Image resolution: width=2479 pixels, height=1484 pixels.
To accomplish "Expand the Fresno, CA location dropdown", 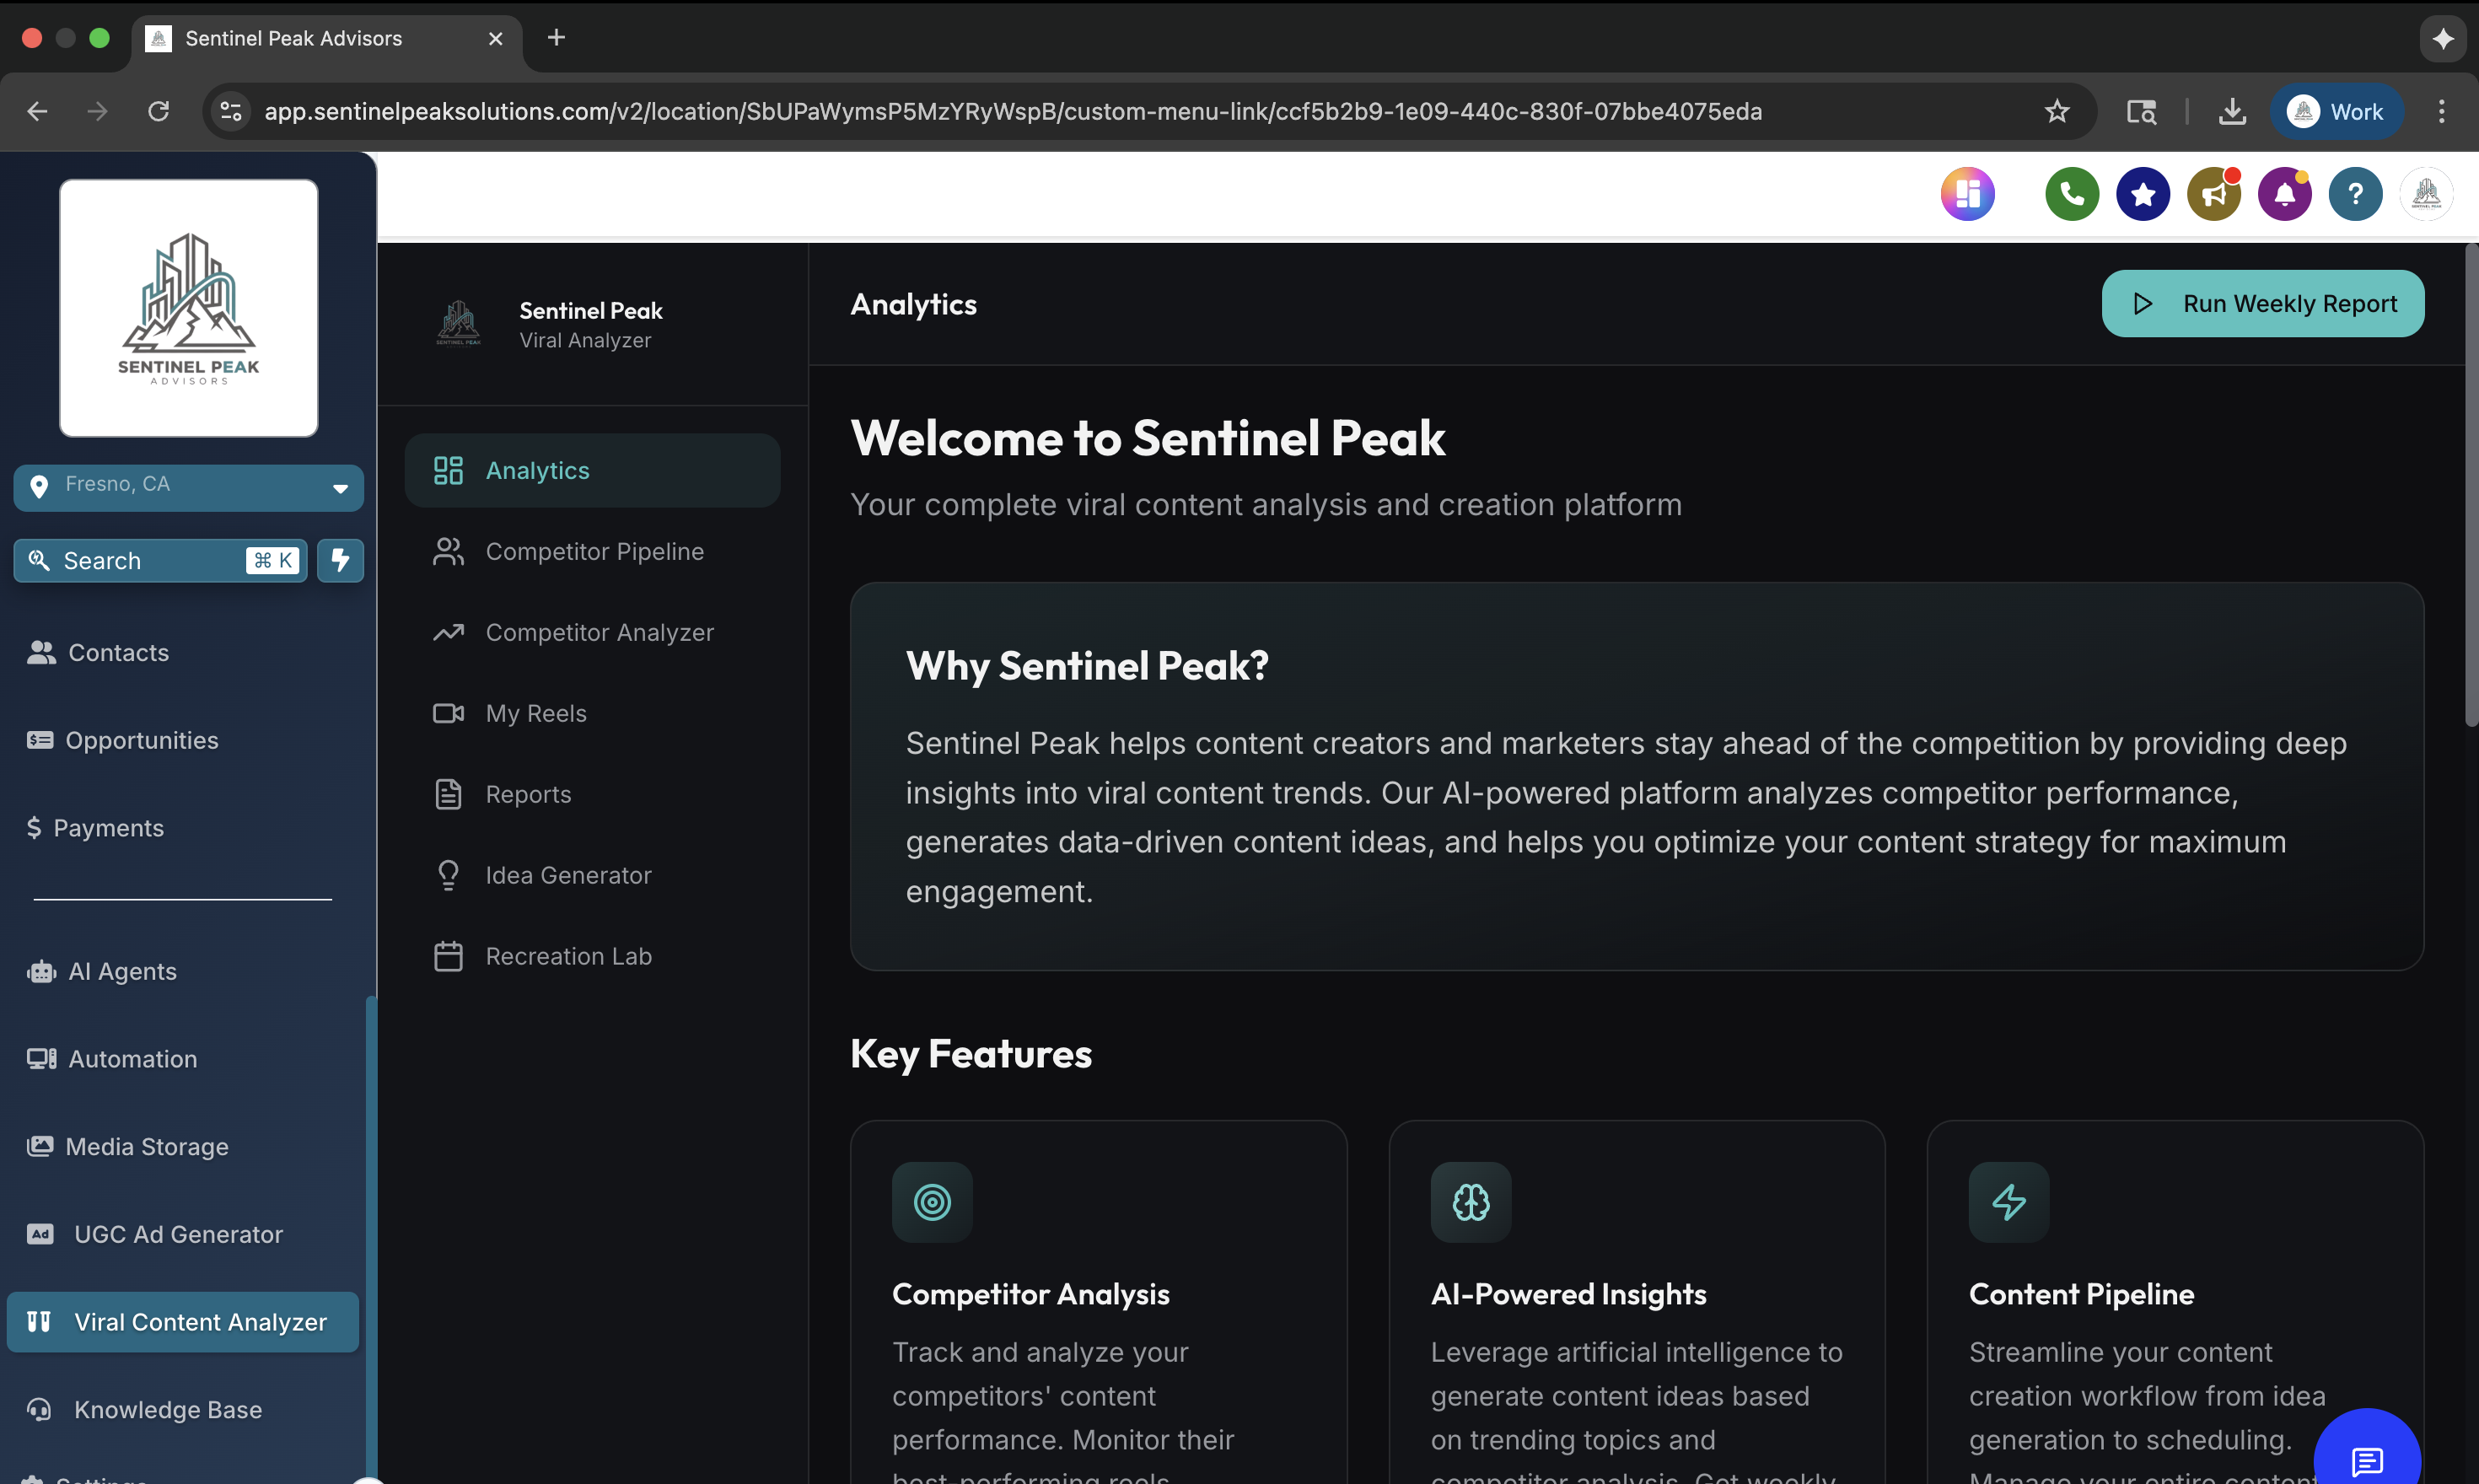I will (340, 488).
